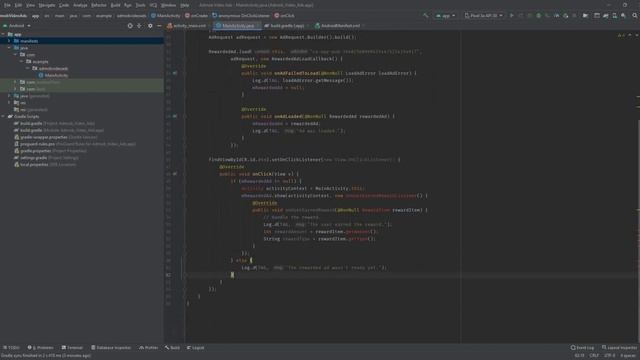Click the onAdLoaded override gutter icon
640x360 pixels.
(x=175, y=116)
